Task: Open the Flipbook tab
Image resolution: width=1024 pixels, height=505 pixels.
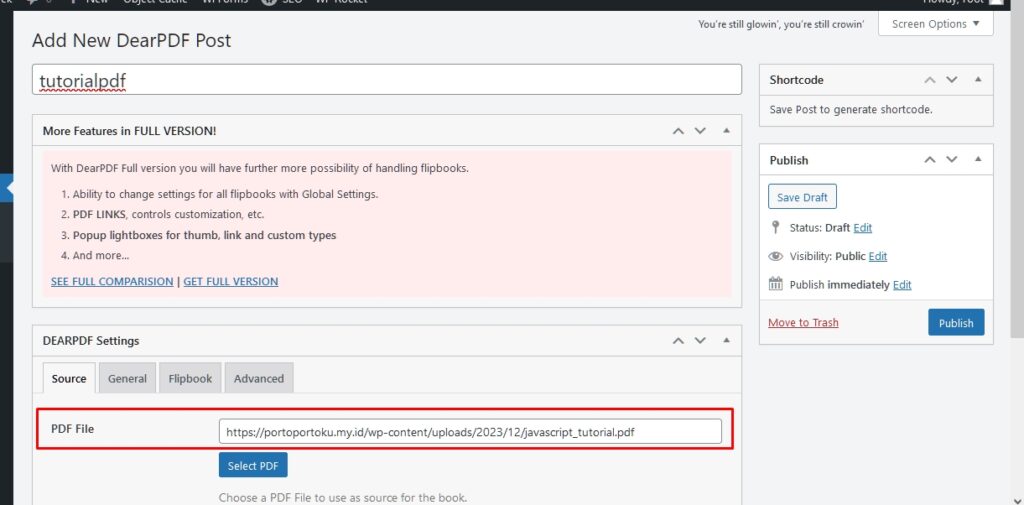Action: pos(190,378)
